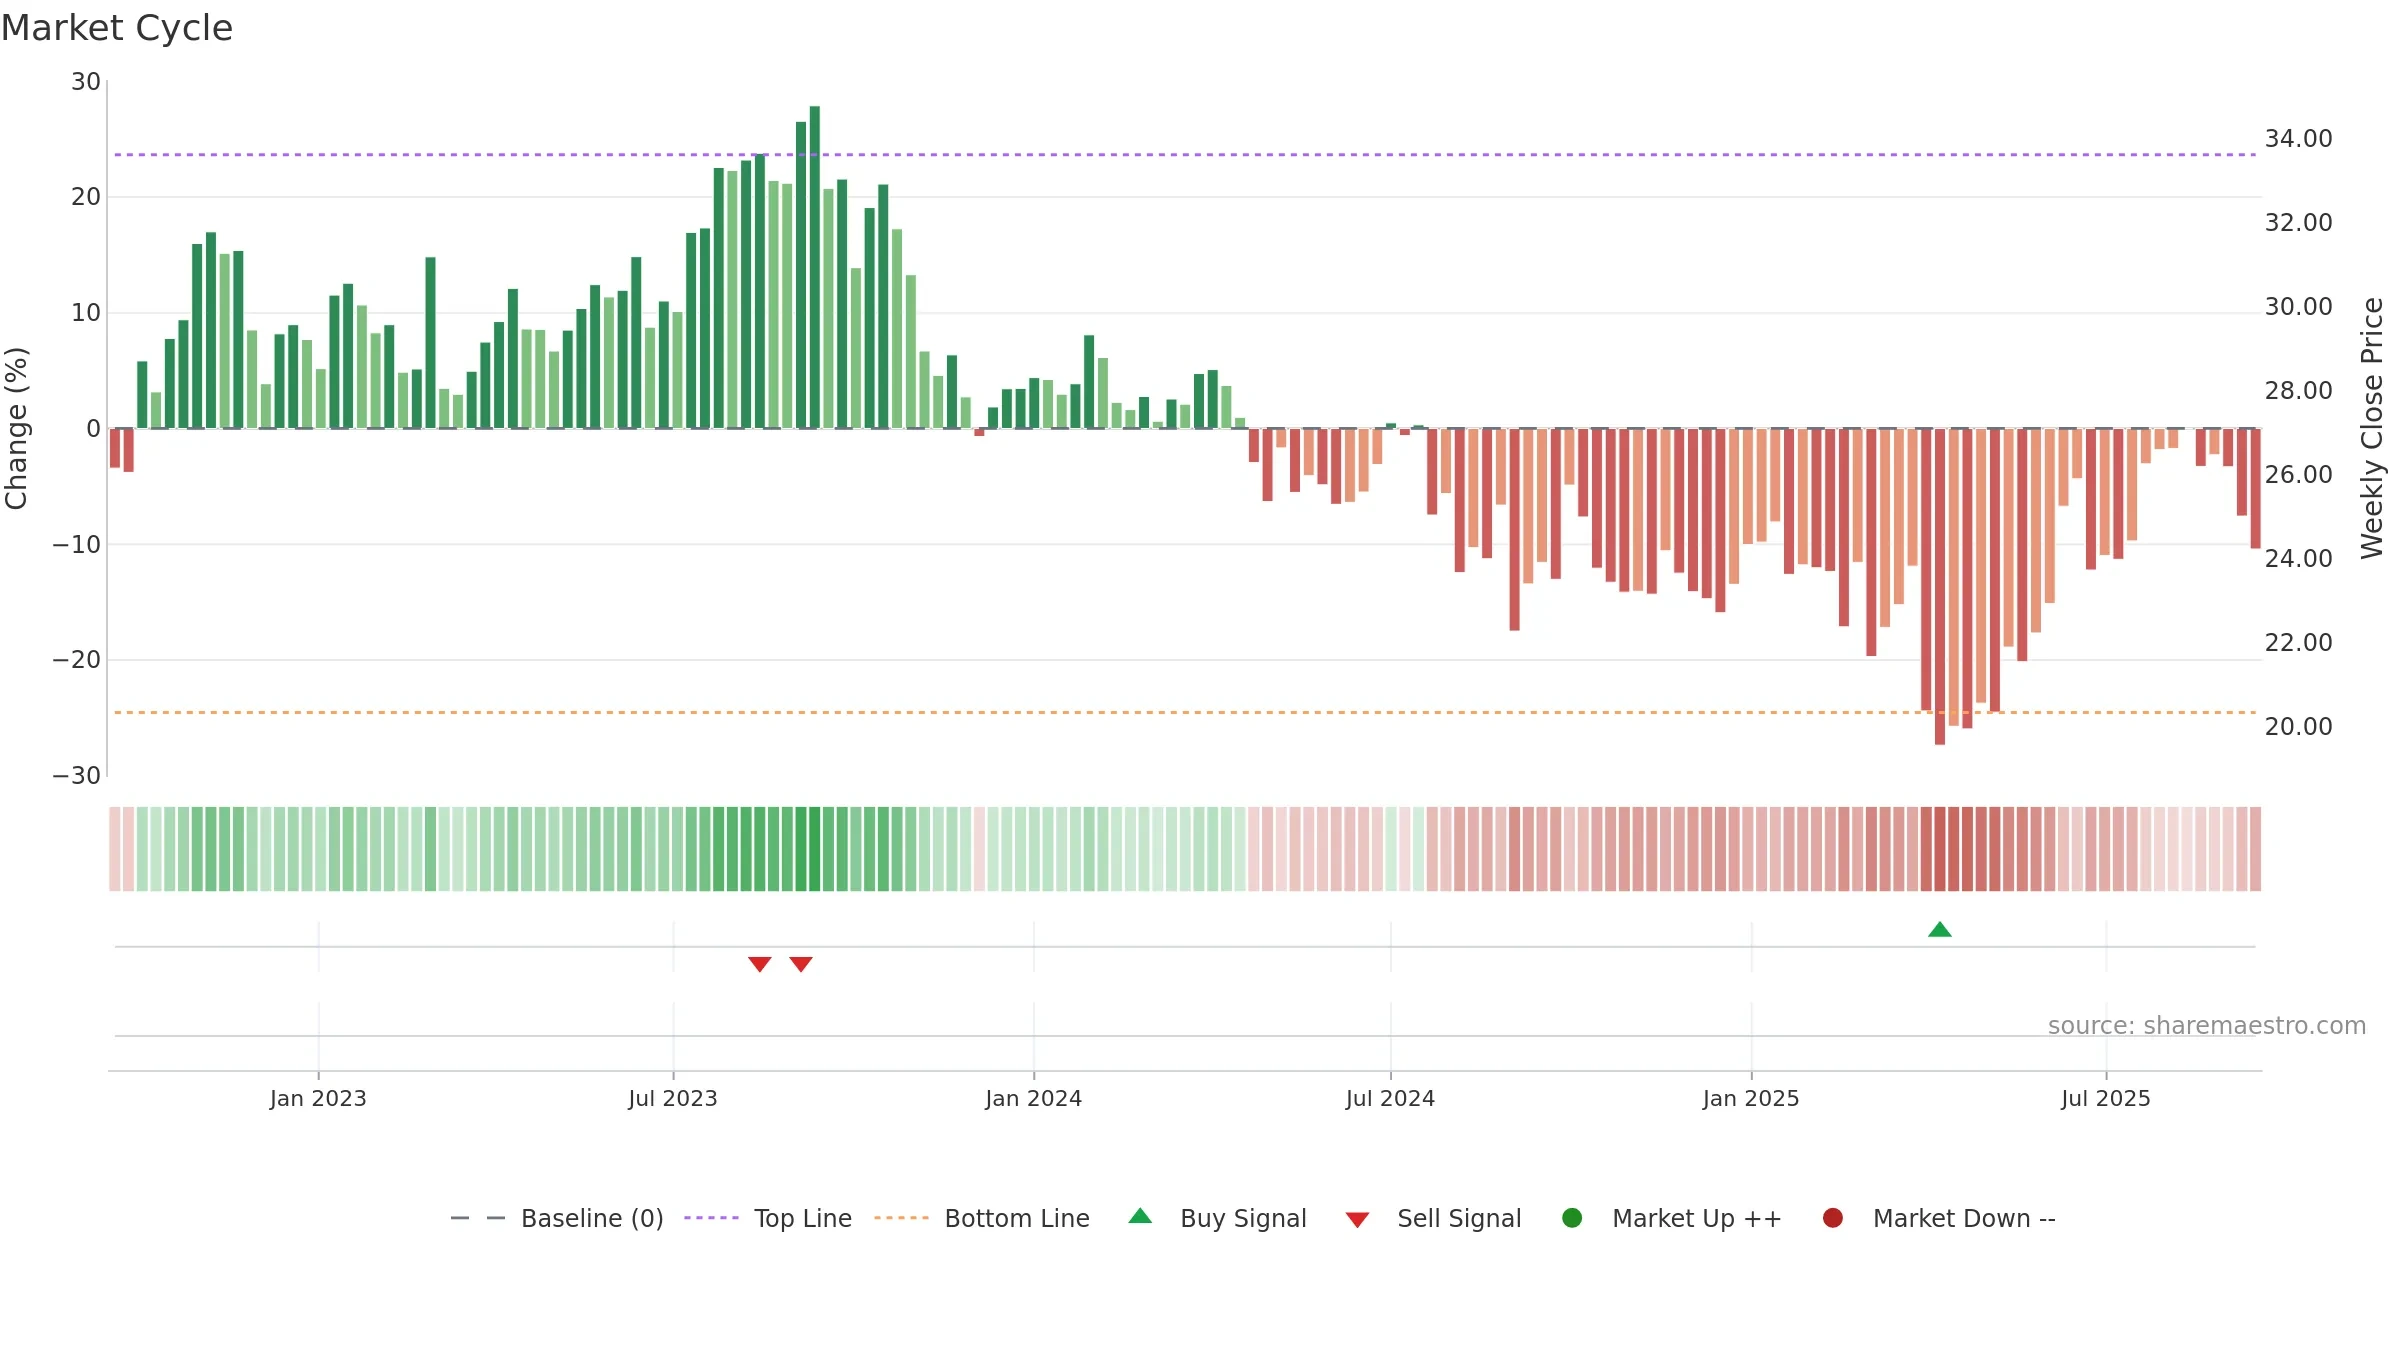Click the Jan 2024 axis label
Image resolution: width=2400 pixels, height=1350 pixels.
tap(1034, 1099)
